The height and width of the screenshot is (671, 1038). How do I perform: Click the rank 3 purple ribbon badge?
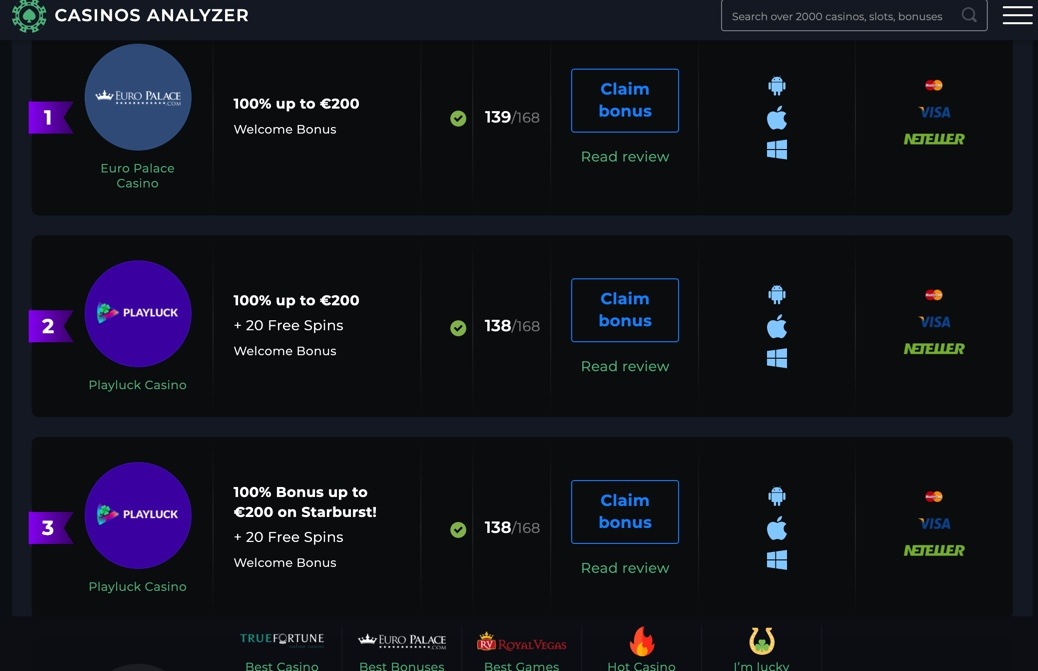(50, 528)
